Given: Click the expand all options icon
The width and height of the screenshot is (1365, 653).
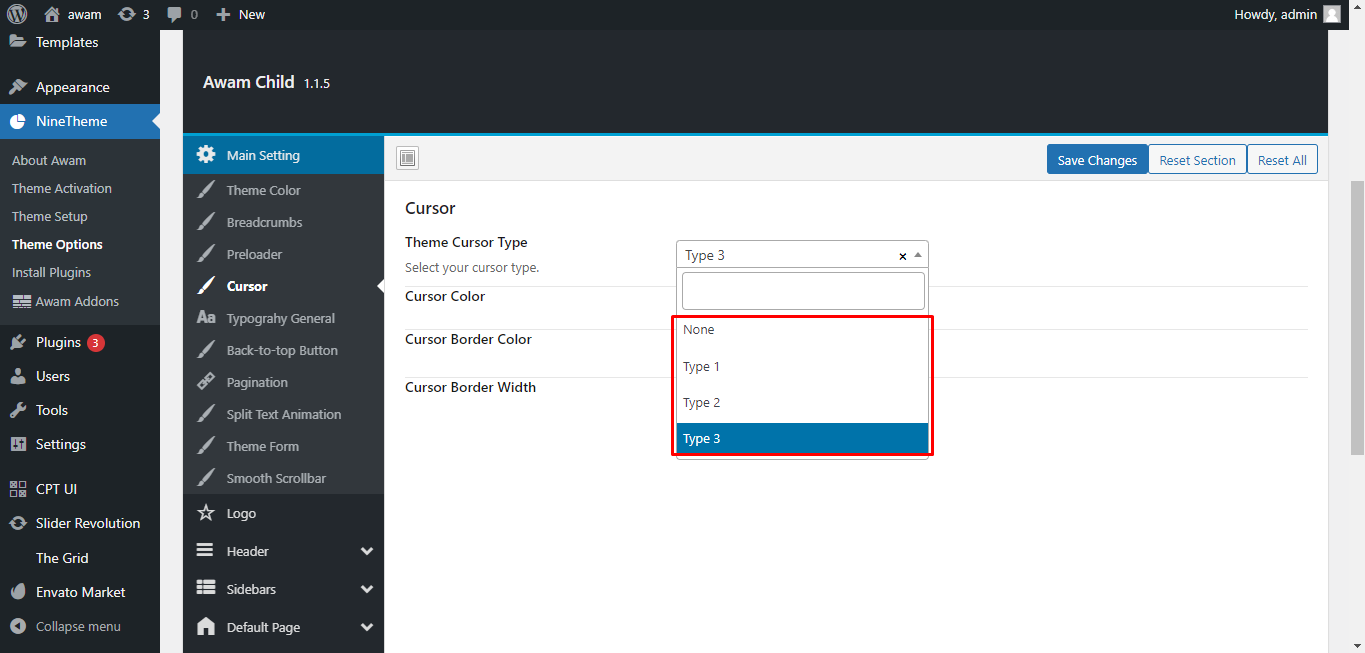Looking at the screenshot, I should tap(407, 158).
